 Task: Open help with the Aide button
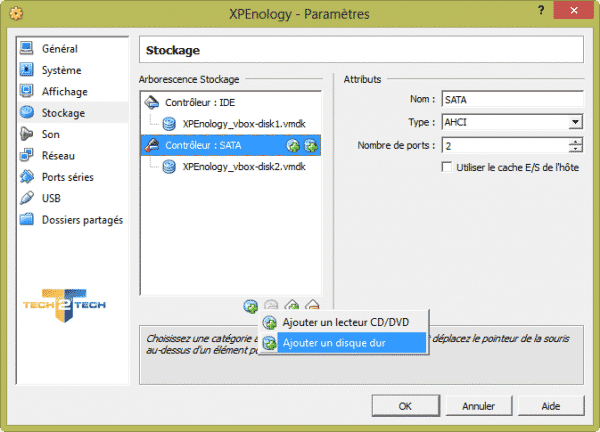551,406
